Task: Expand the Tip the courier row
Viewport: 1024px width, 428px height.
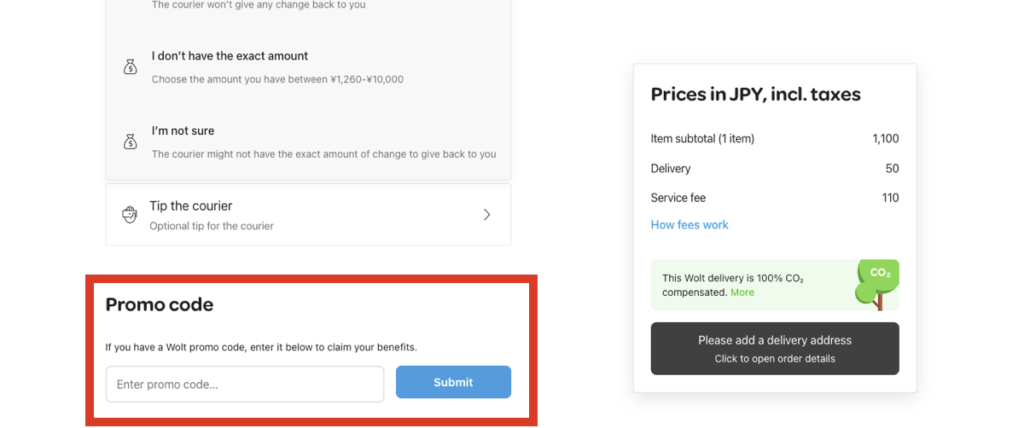Action: coord(308,214)
